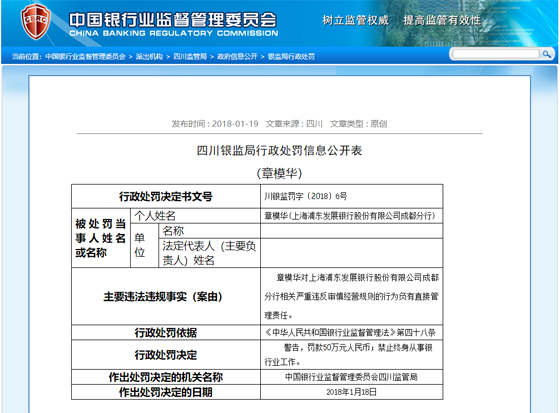560x413 pixels.
Task: Open 四川监管局 breadcrumb link
Action: pyautogui.click(x=190, y=56)
